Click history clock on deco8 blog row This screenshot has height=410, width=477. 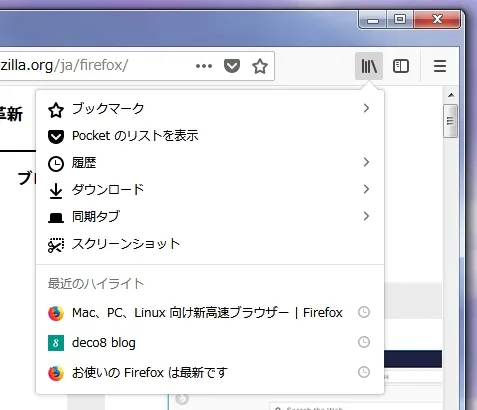(x=364, y=342)
